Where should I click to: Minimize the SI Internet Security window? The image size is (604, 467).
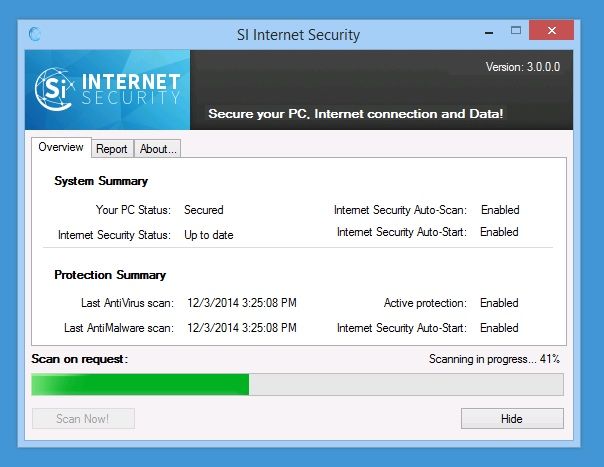tap(489, 33)
